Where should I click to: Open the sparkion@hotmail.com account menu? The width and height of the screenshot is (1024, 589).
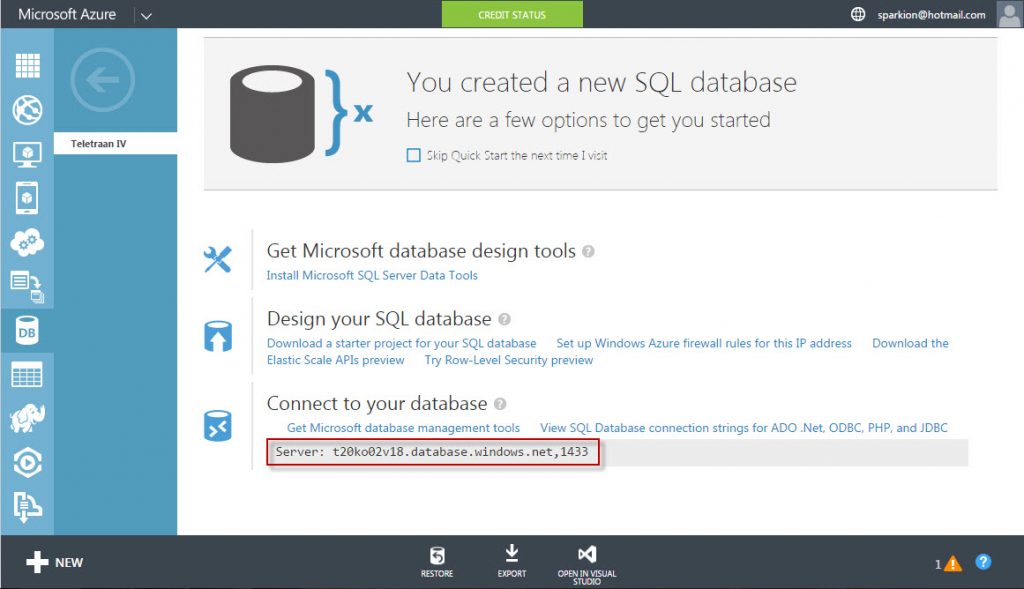[x=931, y=14]
